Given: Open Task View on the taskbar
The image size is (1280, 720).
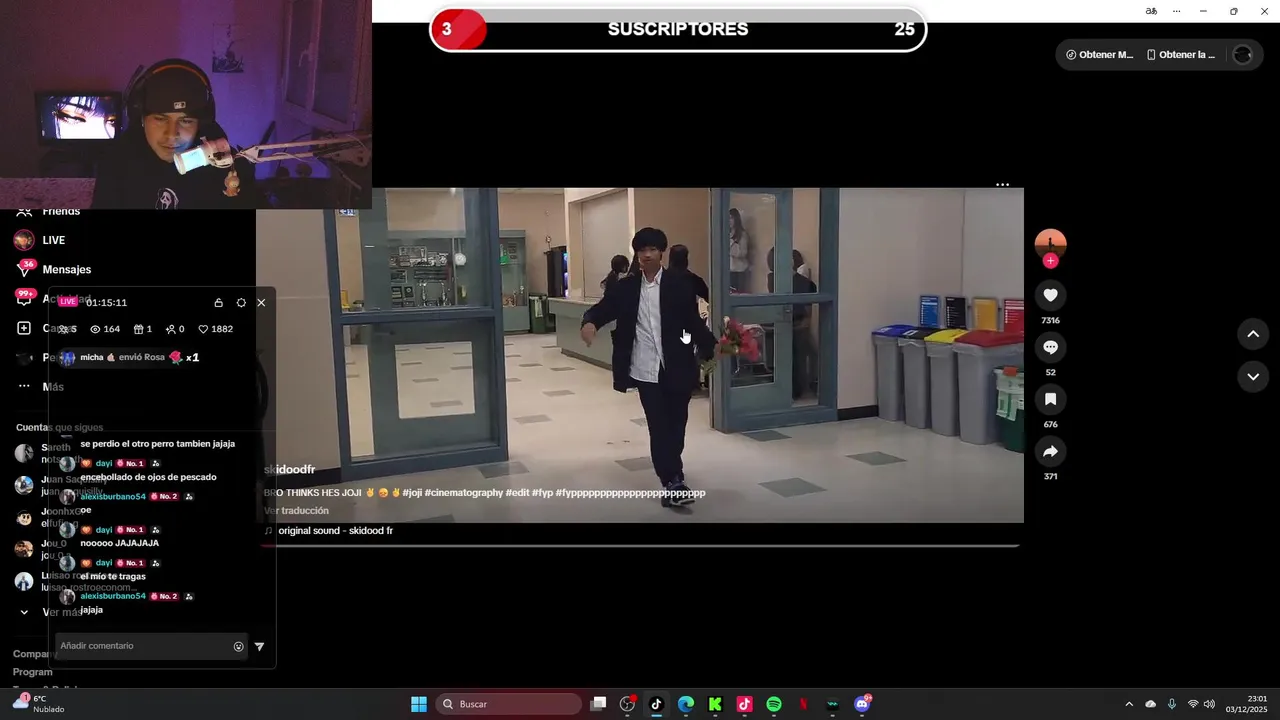Looking at the screenshot, I should pos(598,704).
